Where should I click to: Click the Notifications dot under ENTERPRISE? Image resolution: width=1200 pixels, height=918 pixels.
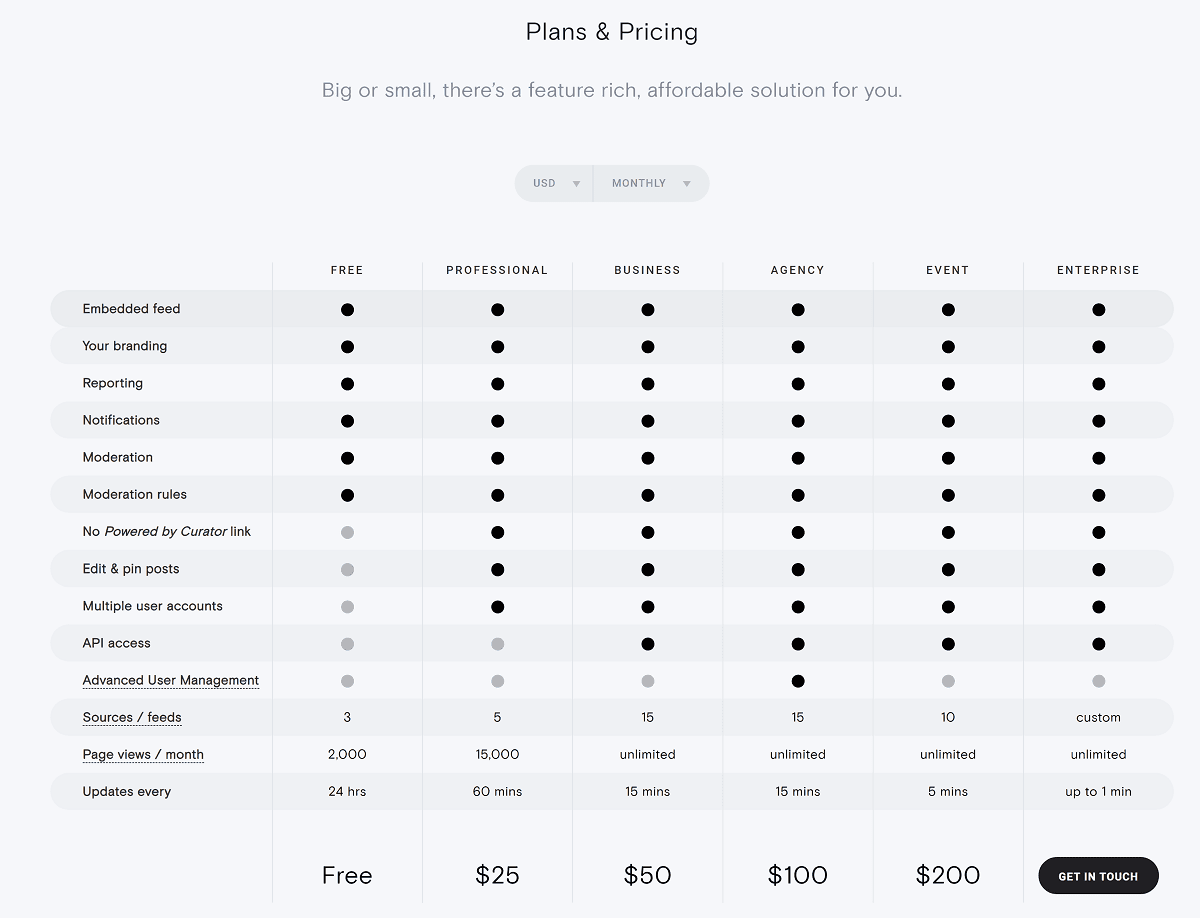(1098, 420)
